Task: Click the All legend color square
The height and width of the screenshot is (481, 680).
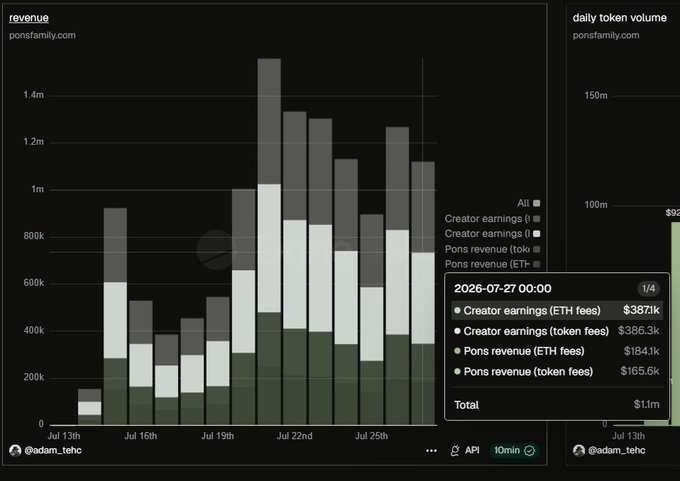Action: pyautogui.click(x=536, y=203)
